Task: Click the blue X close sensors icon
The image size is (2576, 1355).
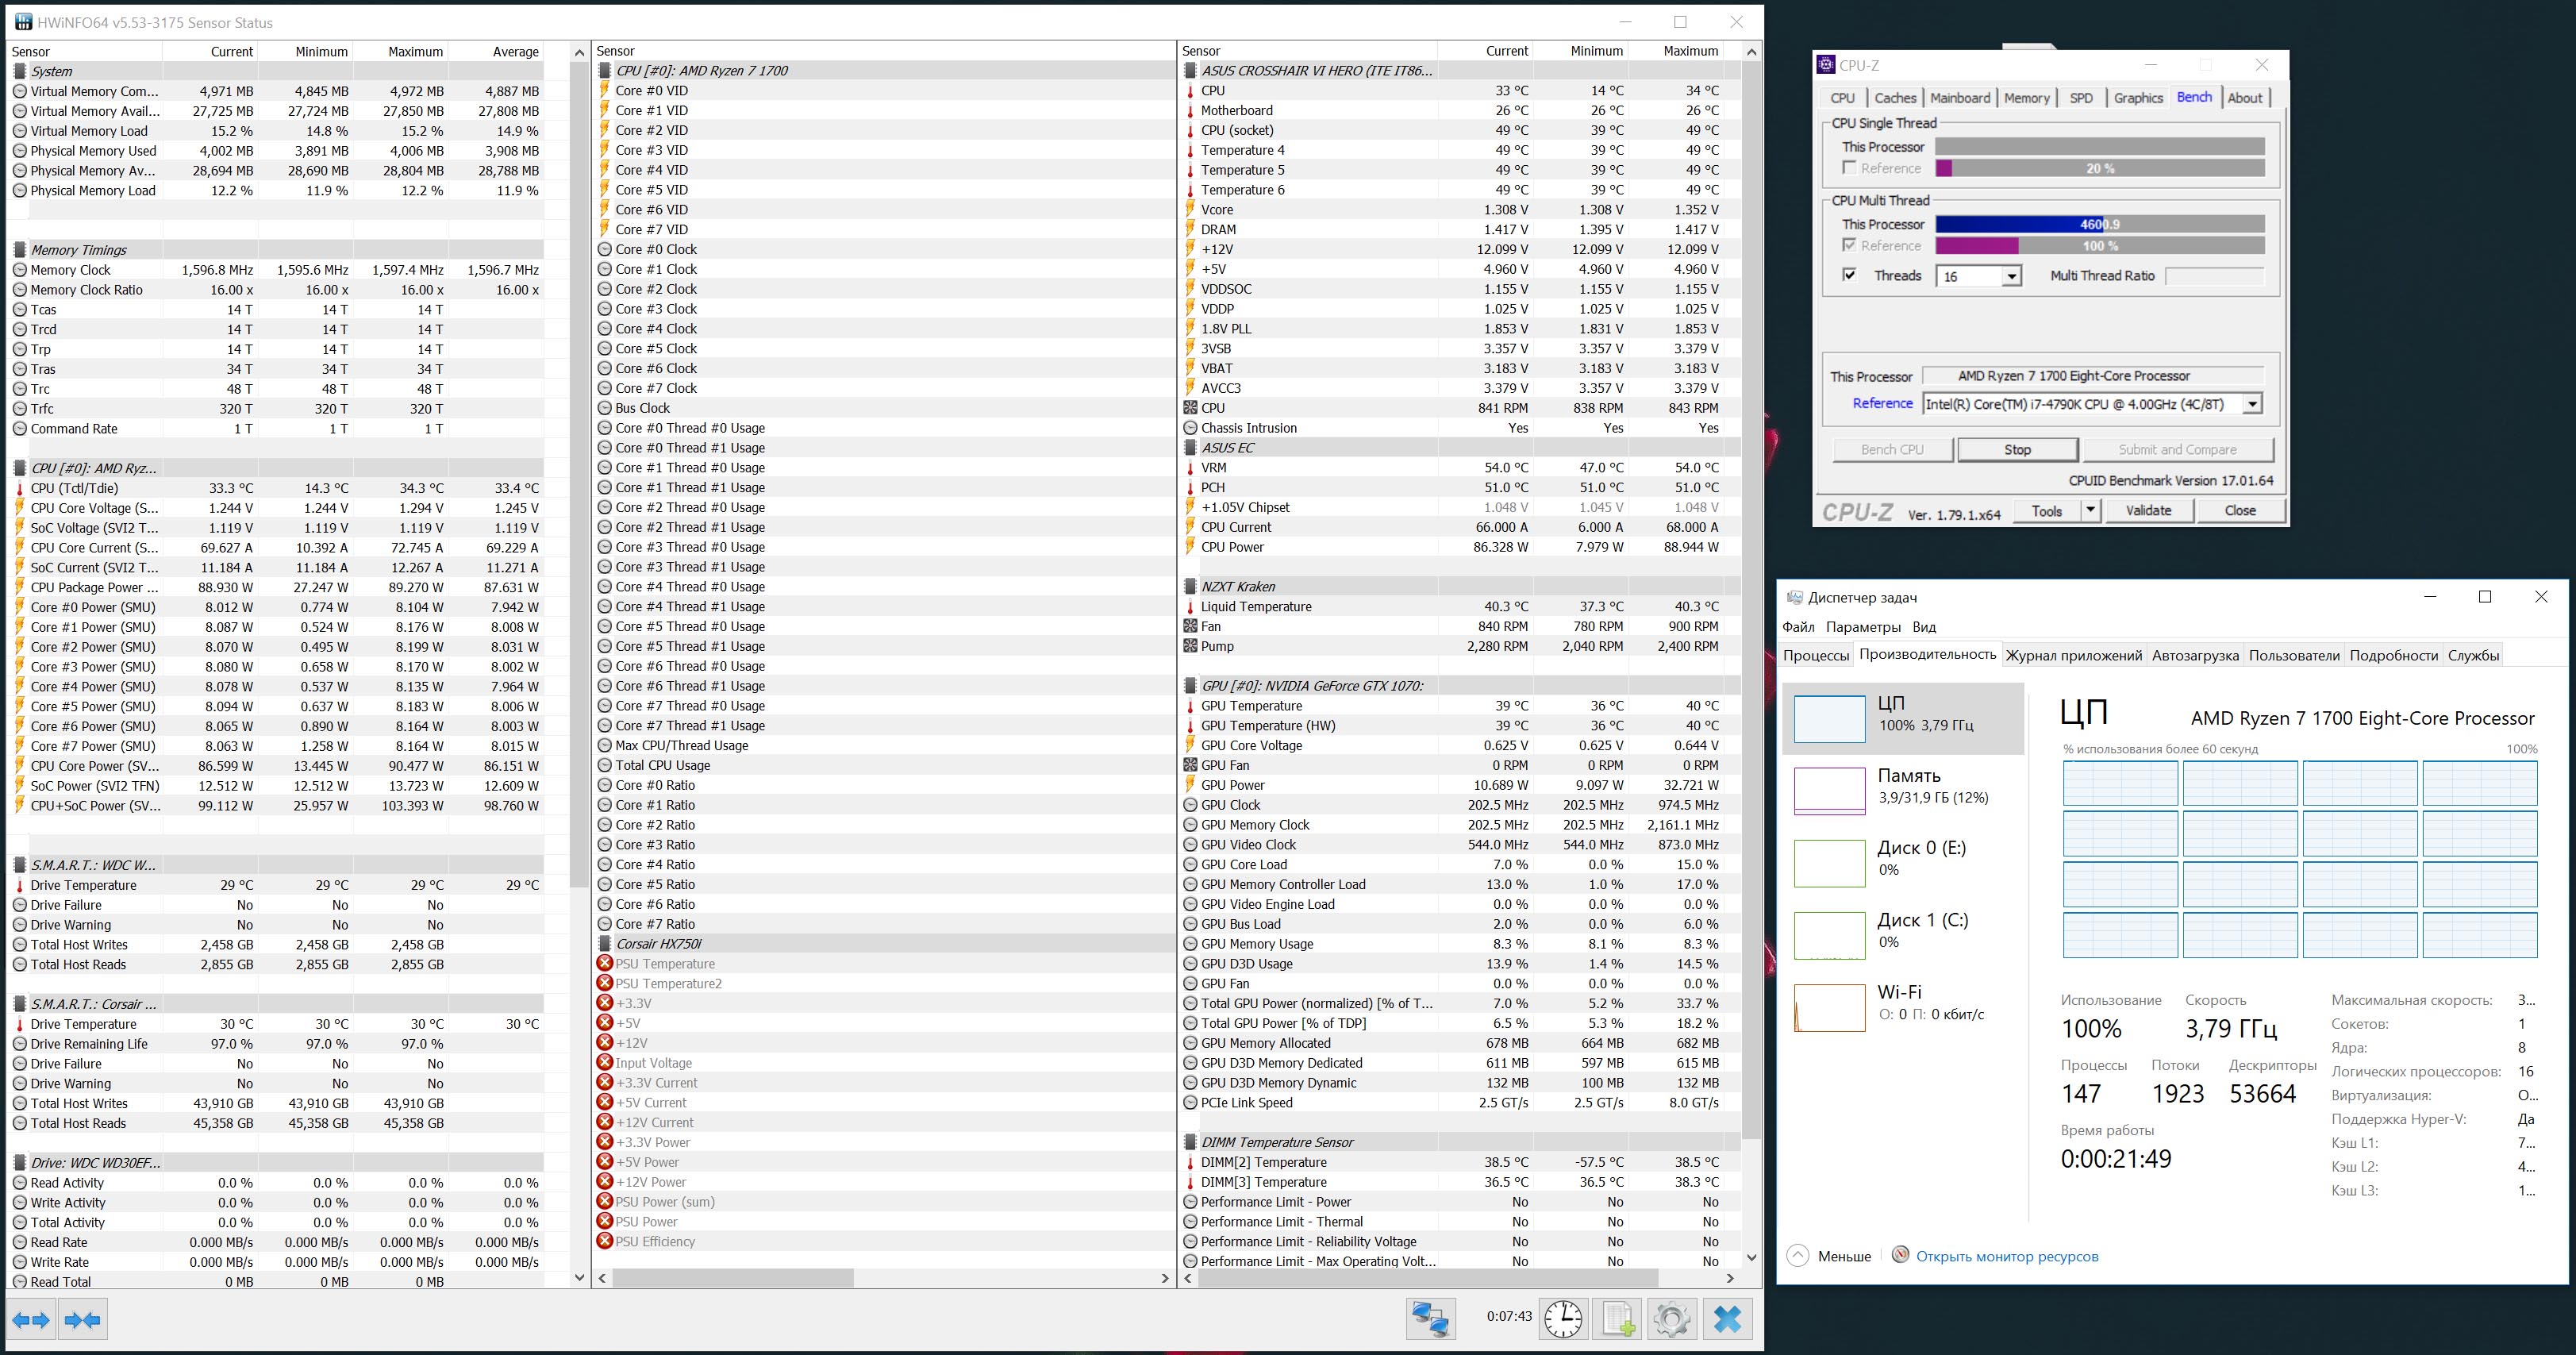Action: 1728,1319
